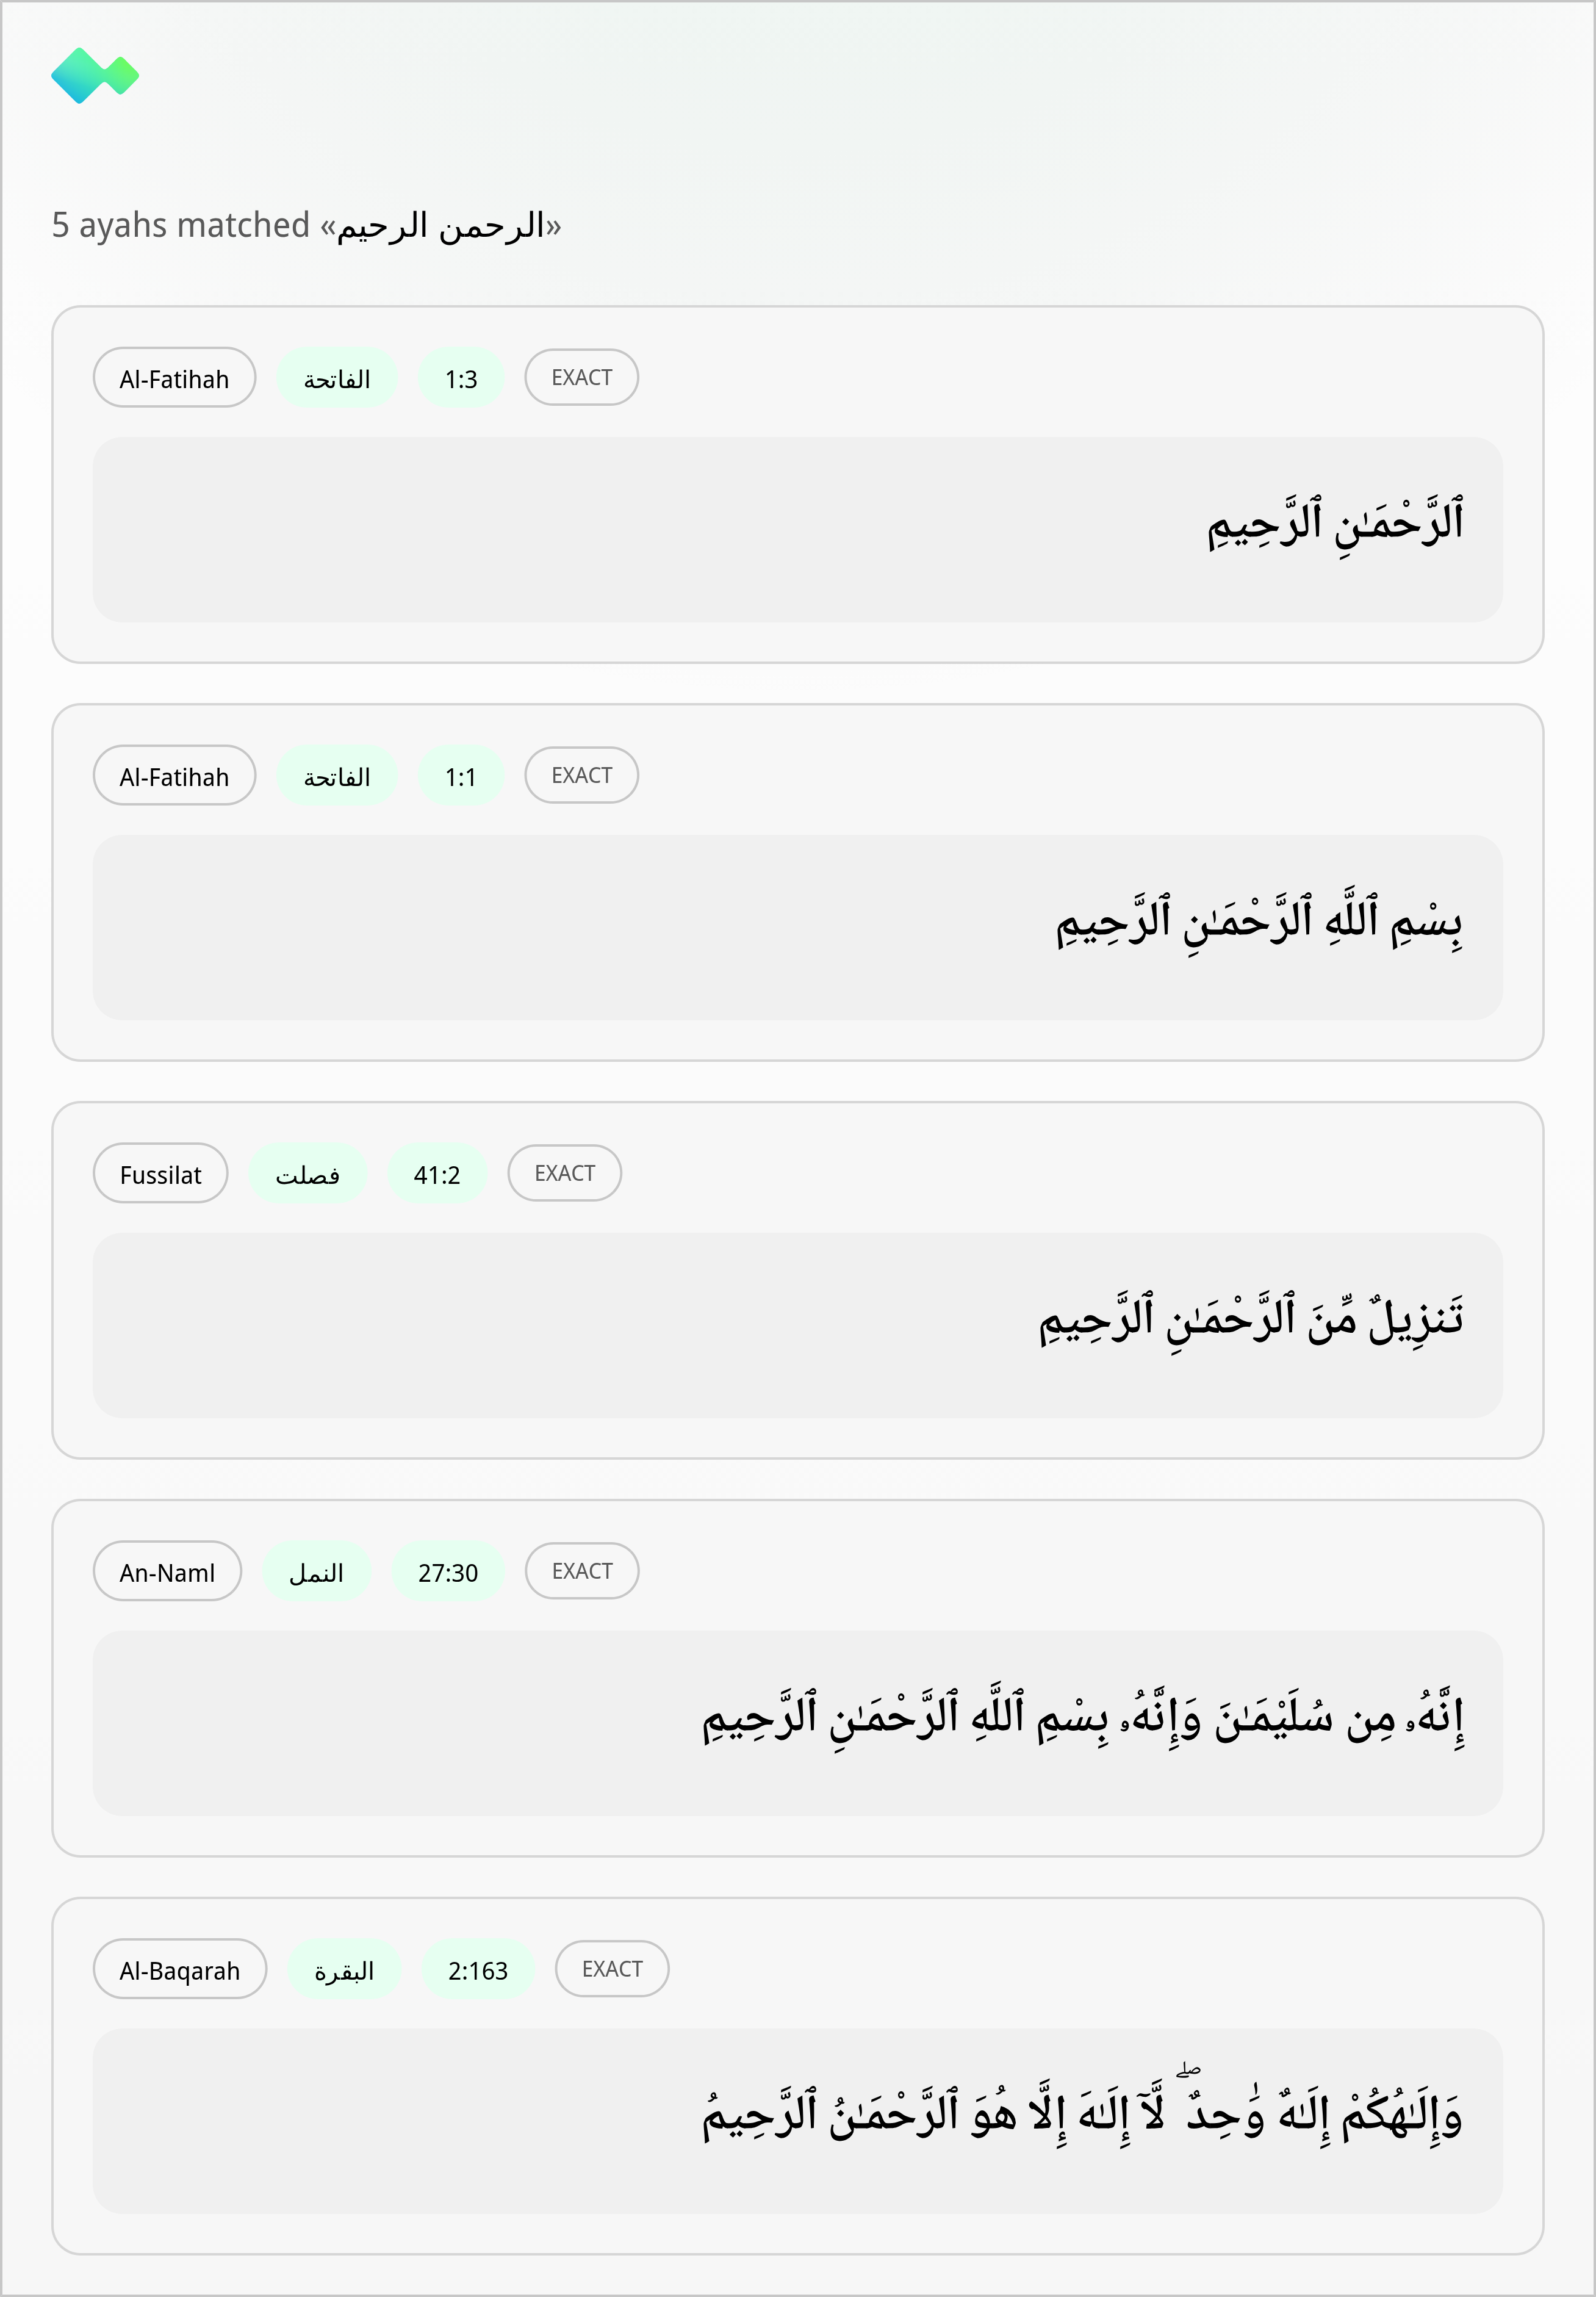This screenshot has width=1596, height=2297.
Task: Open verse reference 1:3
Action: pyautogui.click(x=461, y=377)
